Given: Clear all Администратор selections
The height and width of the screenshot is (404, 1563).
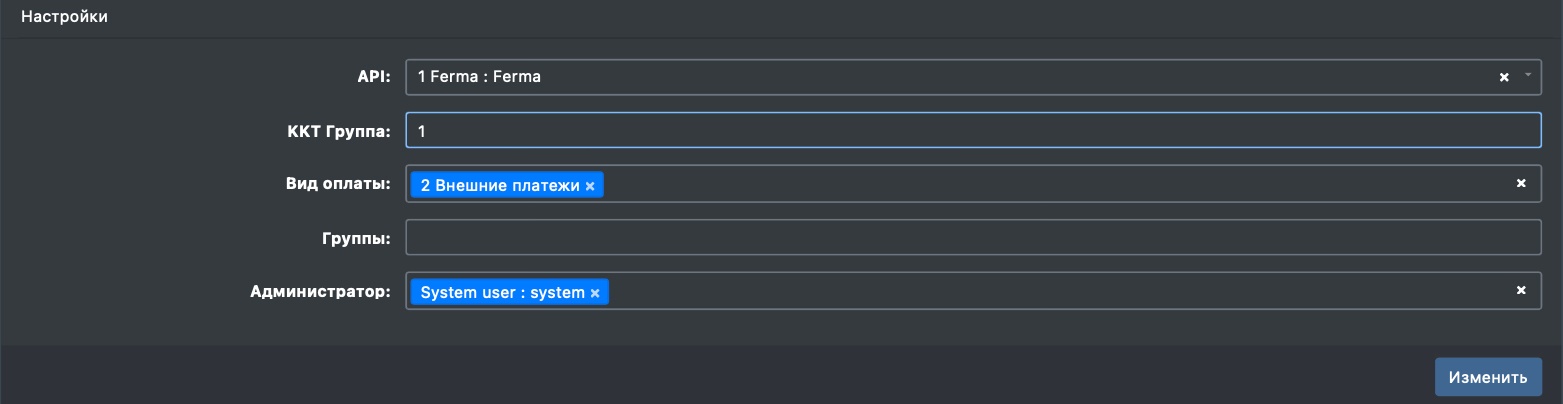Looking at the screenshot, I should pyautogui.click(x=1521, y=290).
